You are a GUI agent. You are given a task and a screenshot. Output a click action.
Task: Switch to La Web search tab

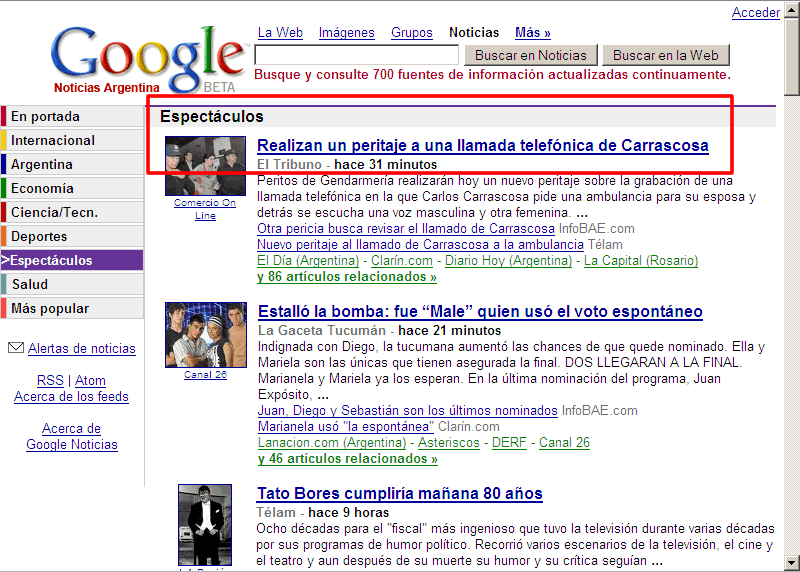click(x=280, y=33)
